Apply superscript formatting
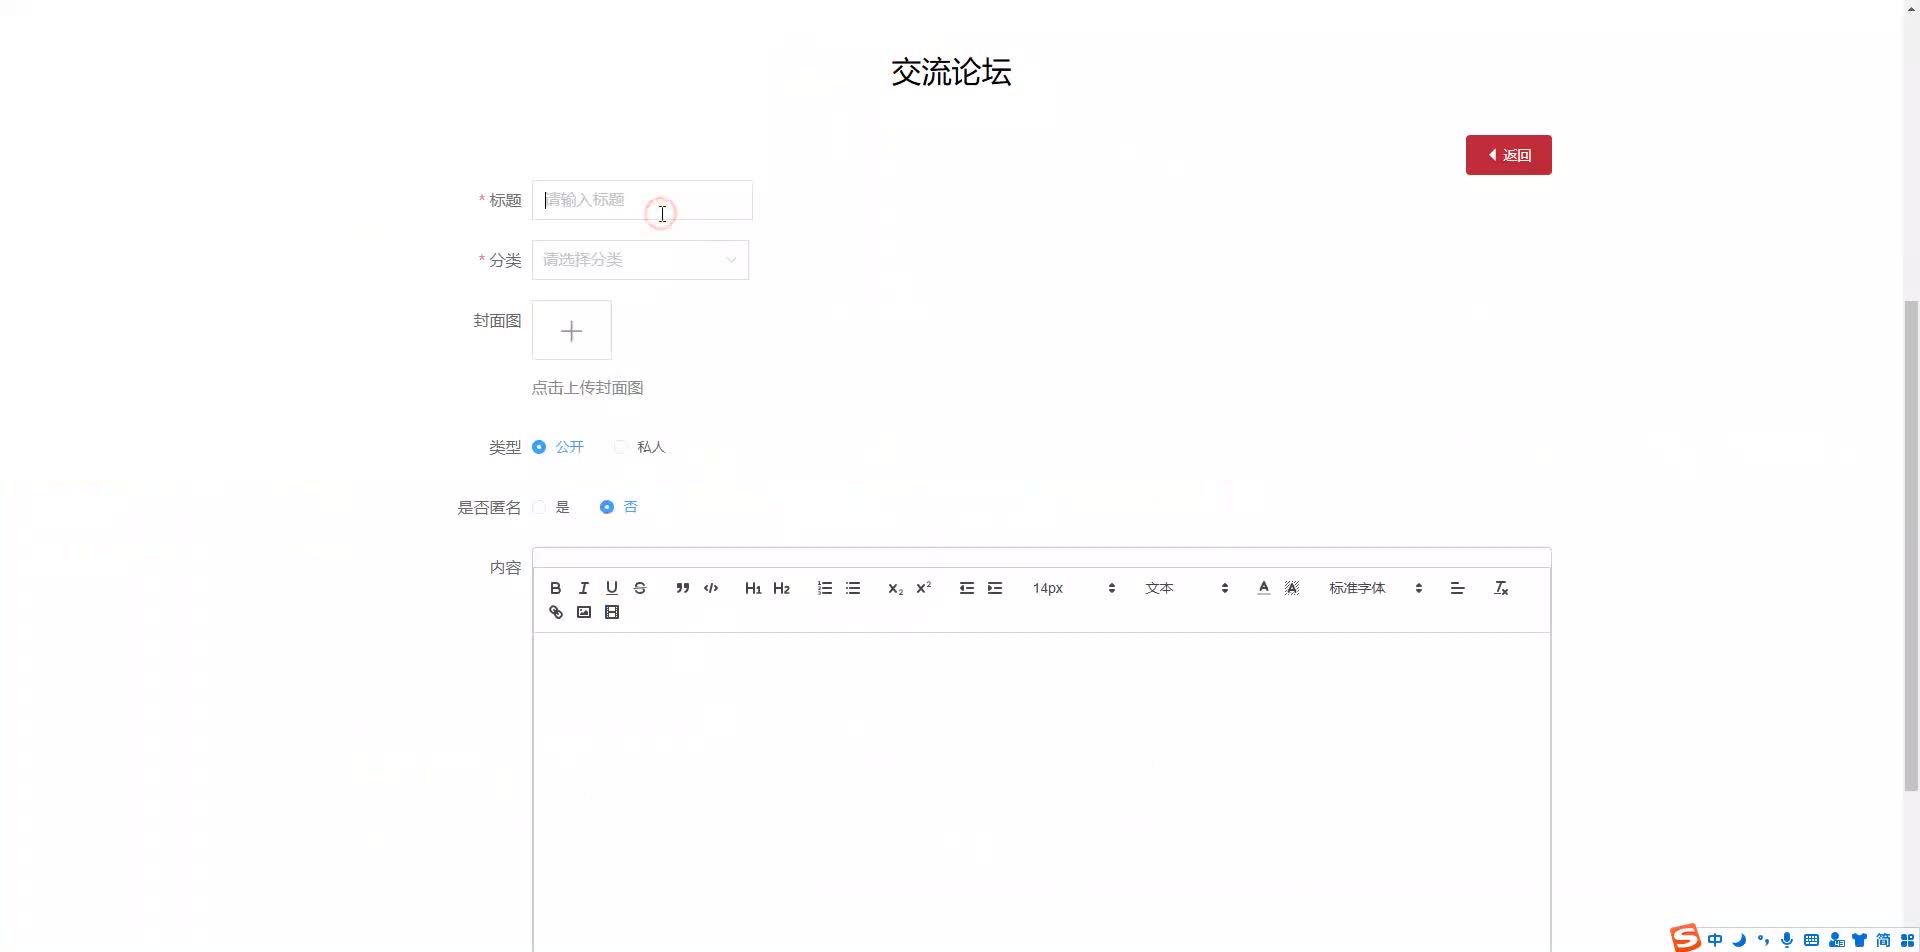1920x952 pixels. (922, 588)
